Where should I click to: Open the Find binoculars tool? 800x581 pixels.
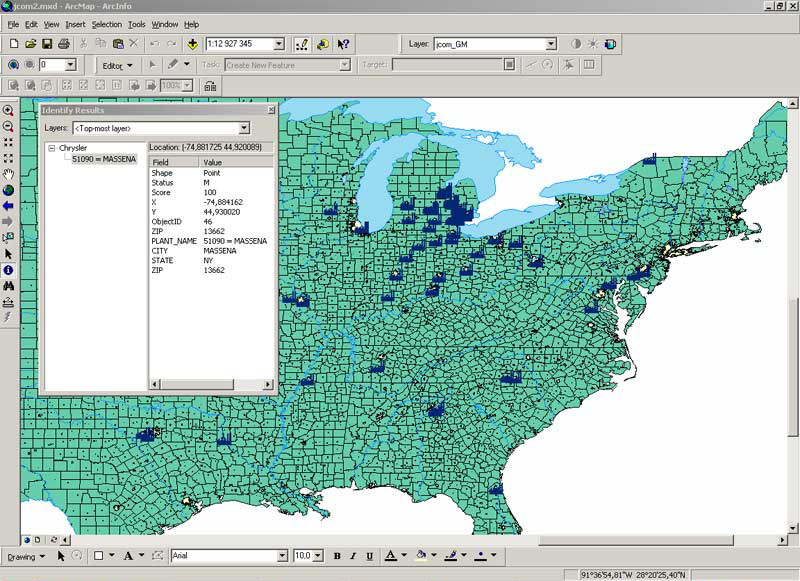(x=9, y=285)
